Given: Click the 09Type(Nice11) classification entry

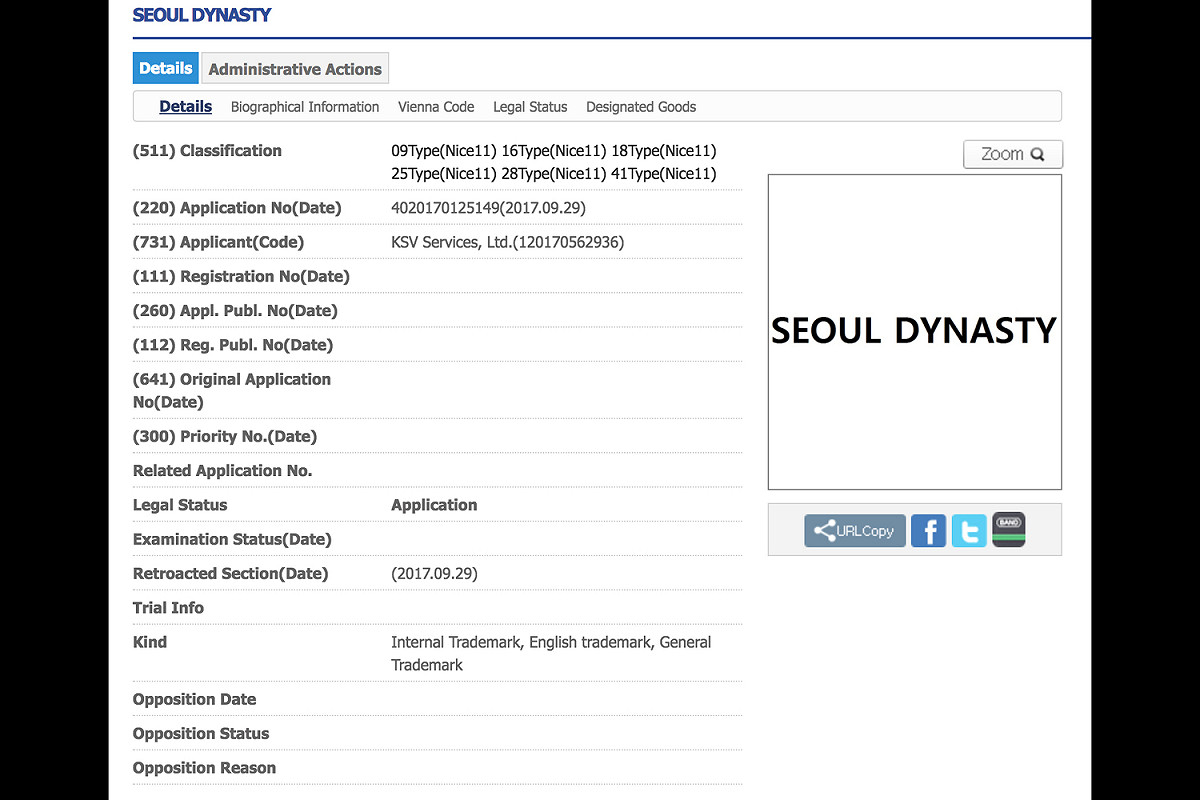Looking at the screenshot, I should pos(444,151).
